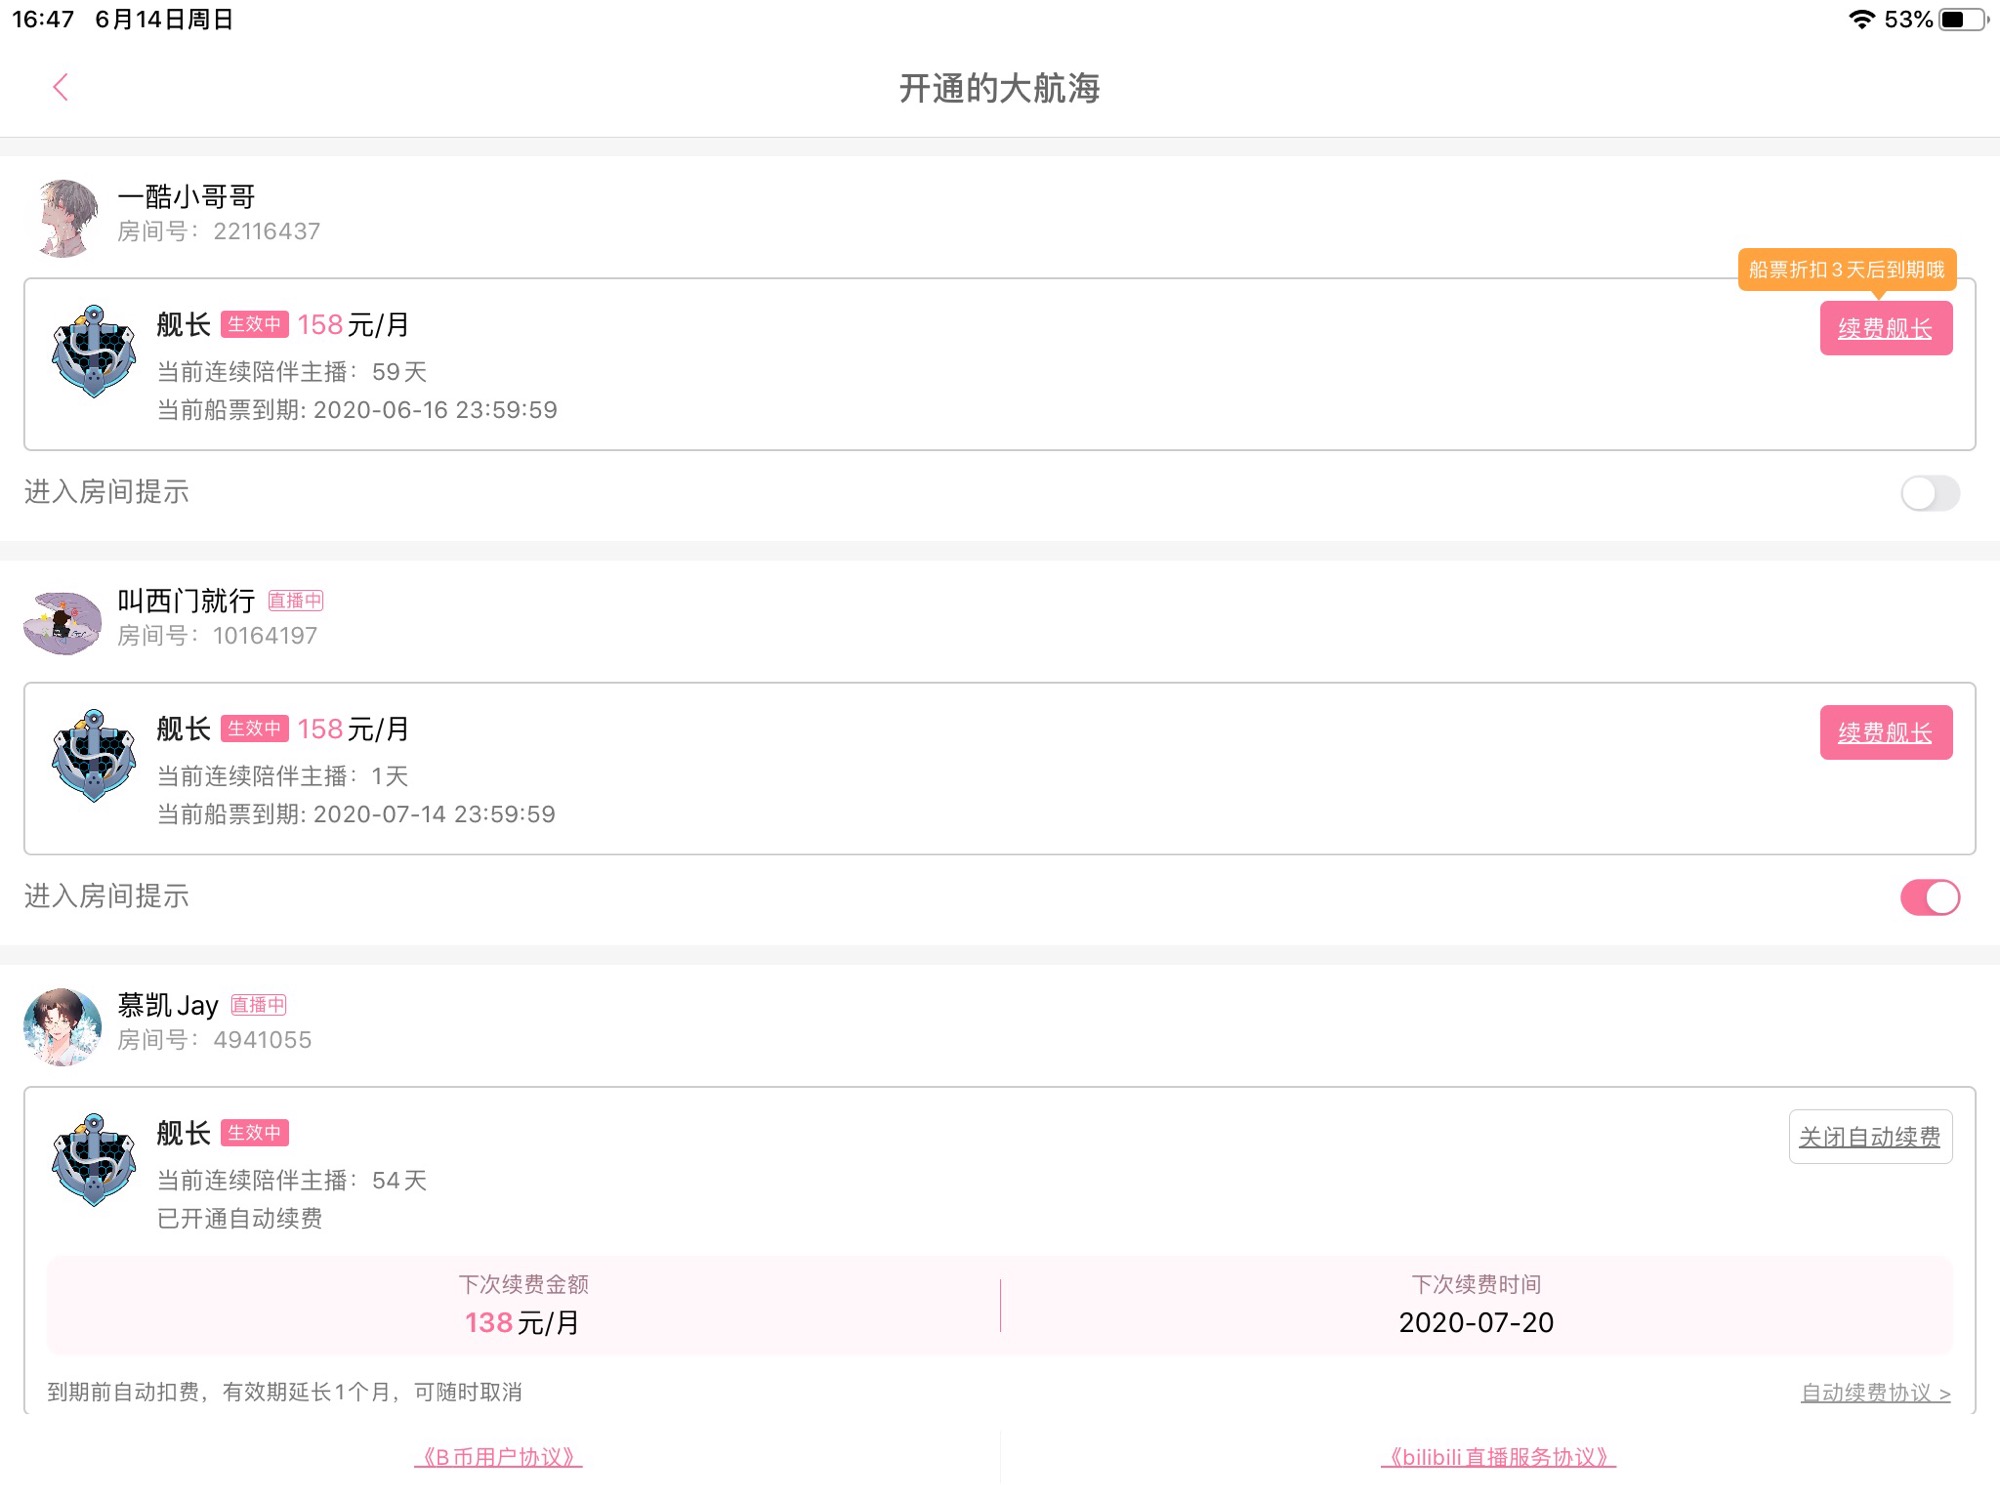Open the bilibili直播服务协议 link
Image resolution: width=2000 pixels, height=1500 pixels.
1498,1457
